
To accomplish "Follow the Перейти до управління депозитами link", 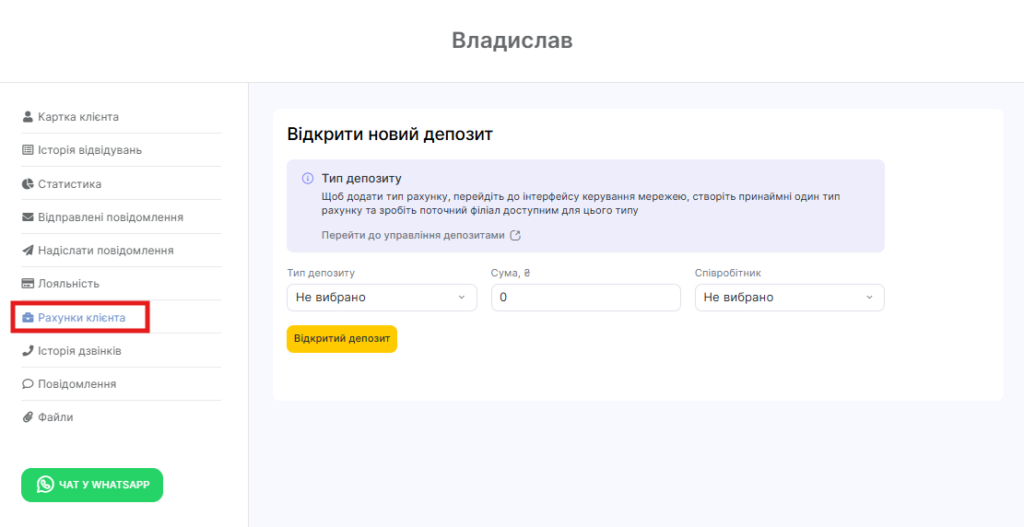I will (413, 236).
